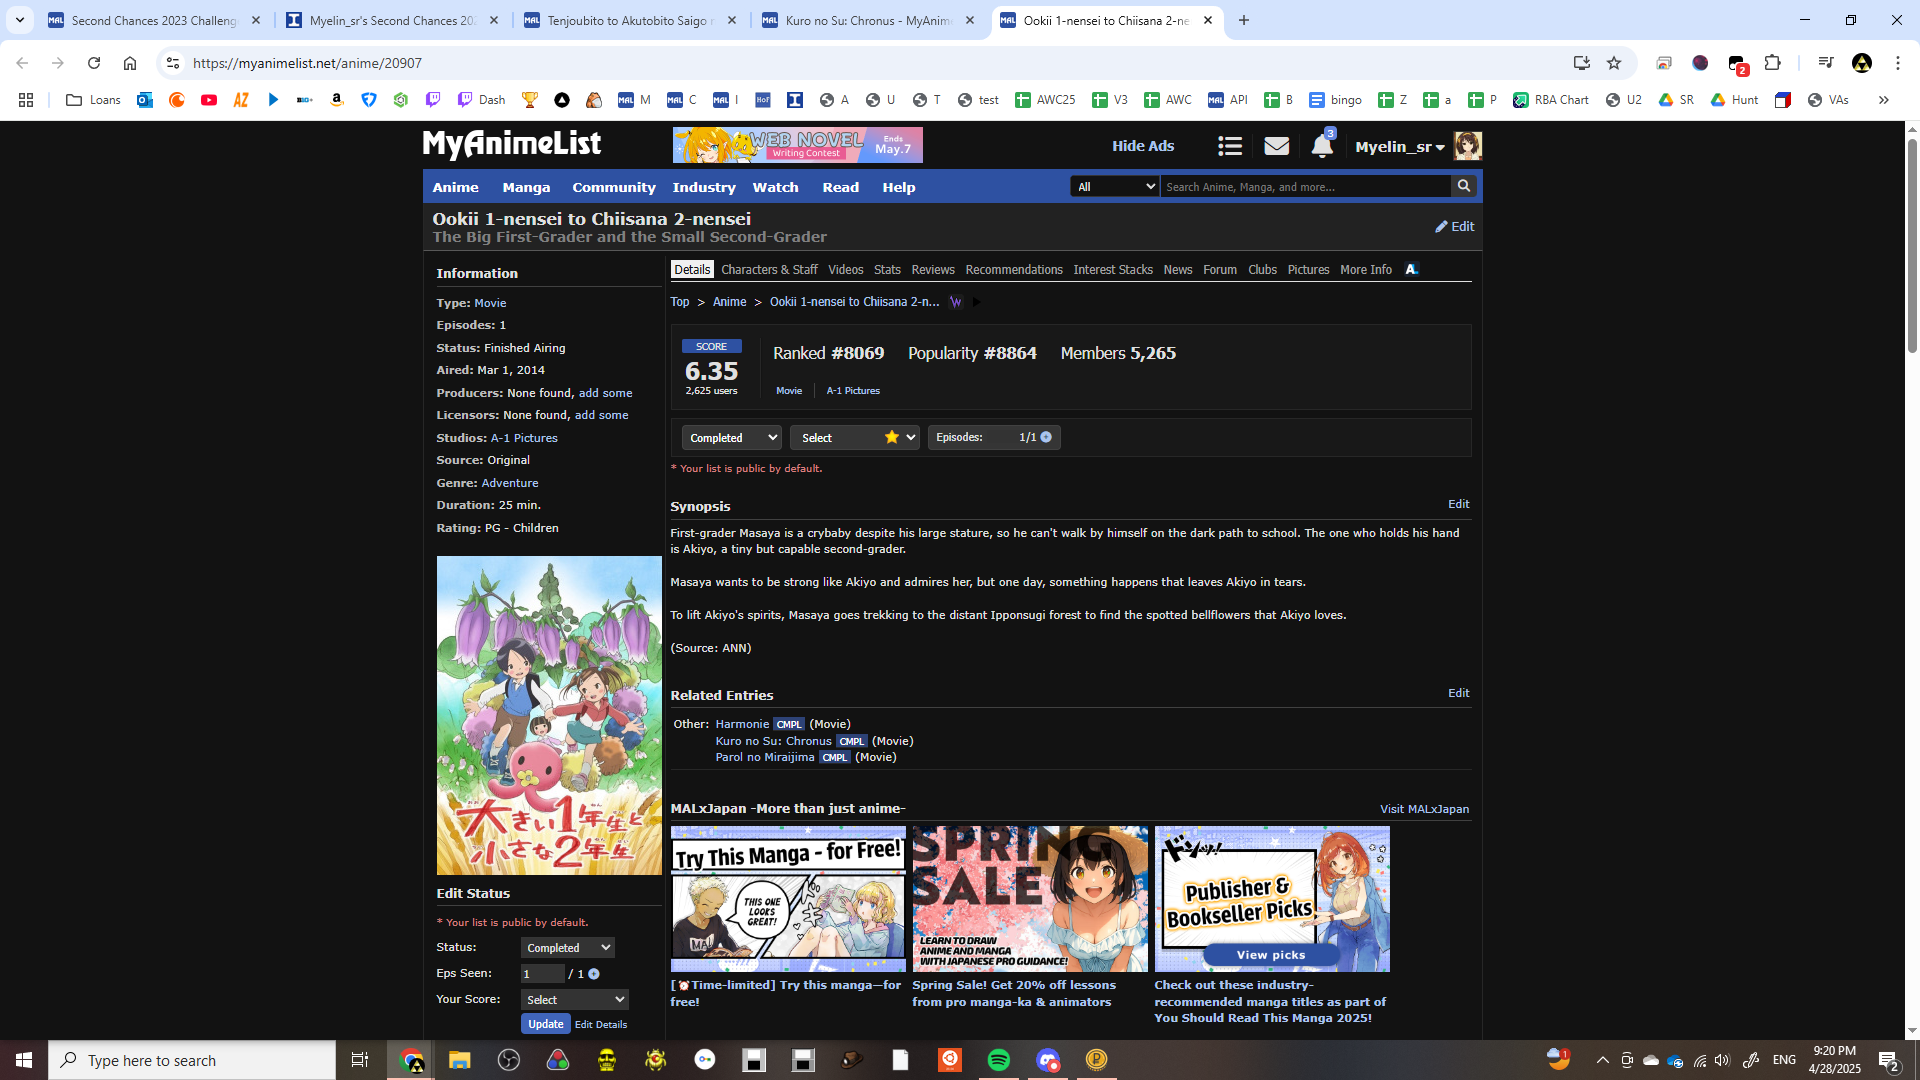Click the blue A icon after More Info

[x=1411, y=270]
